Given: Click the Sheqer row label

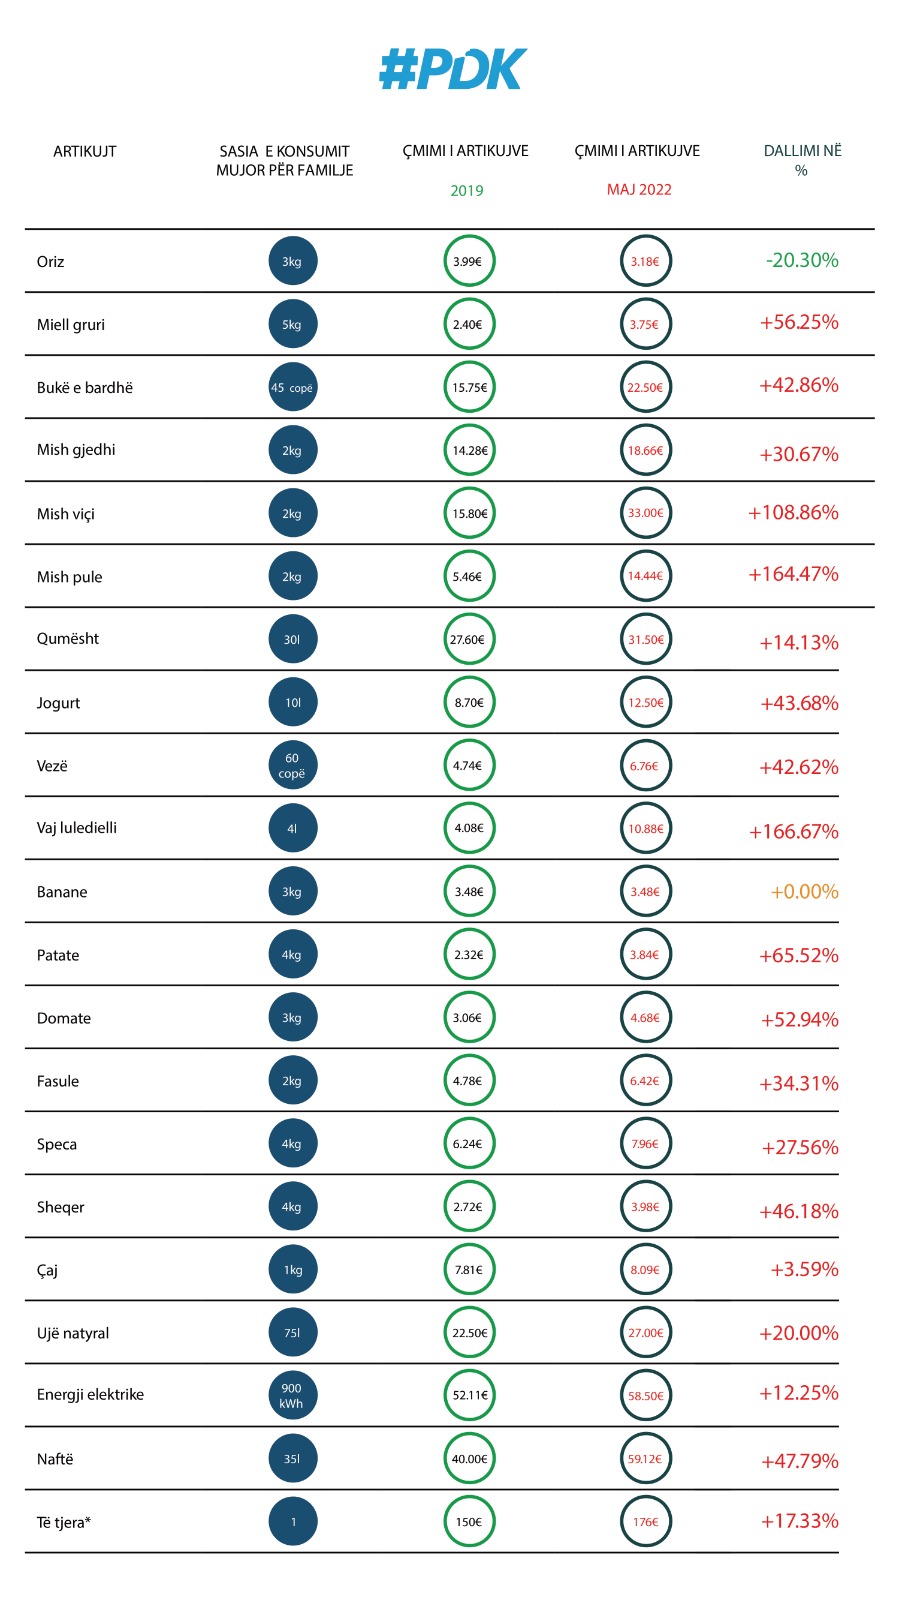Looking at the screenshot, I should tap(61, 1207).
